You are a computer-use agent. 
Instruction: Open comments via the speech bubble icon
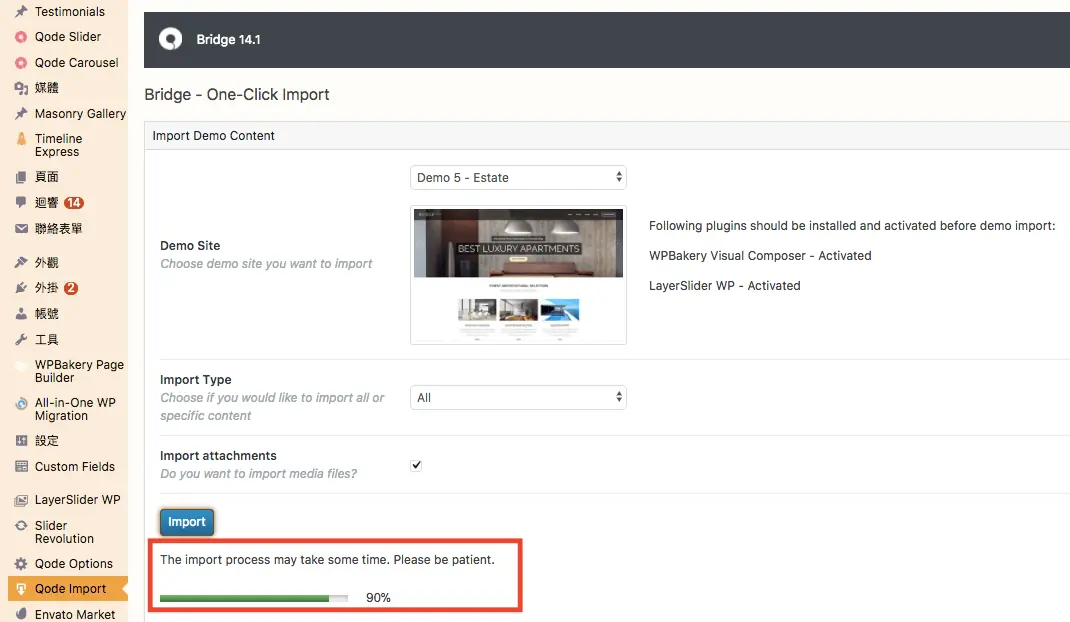(21, 202)
